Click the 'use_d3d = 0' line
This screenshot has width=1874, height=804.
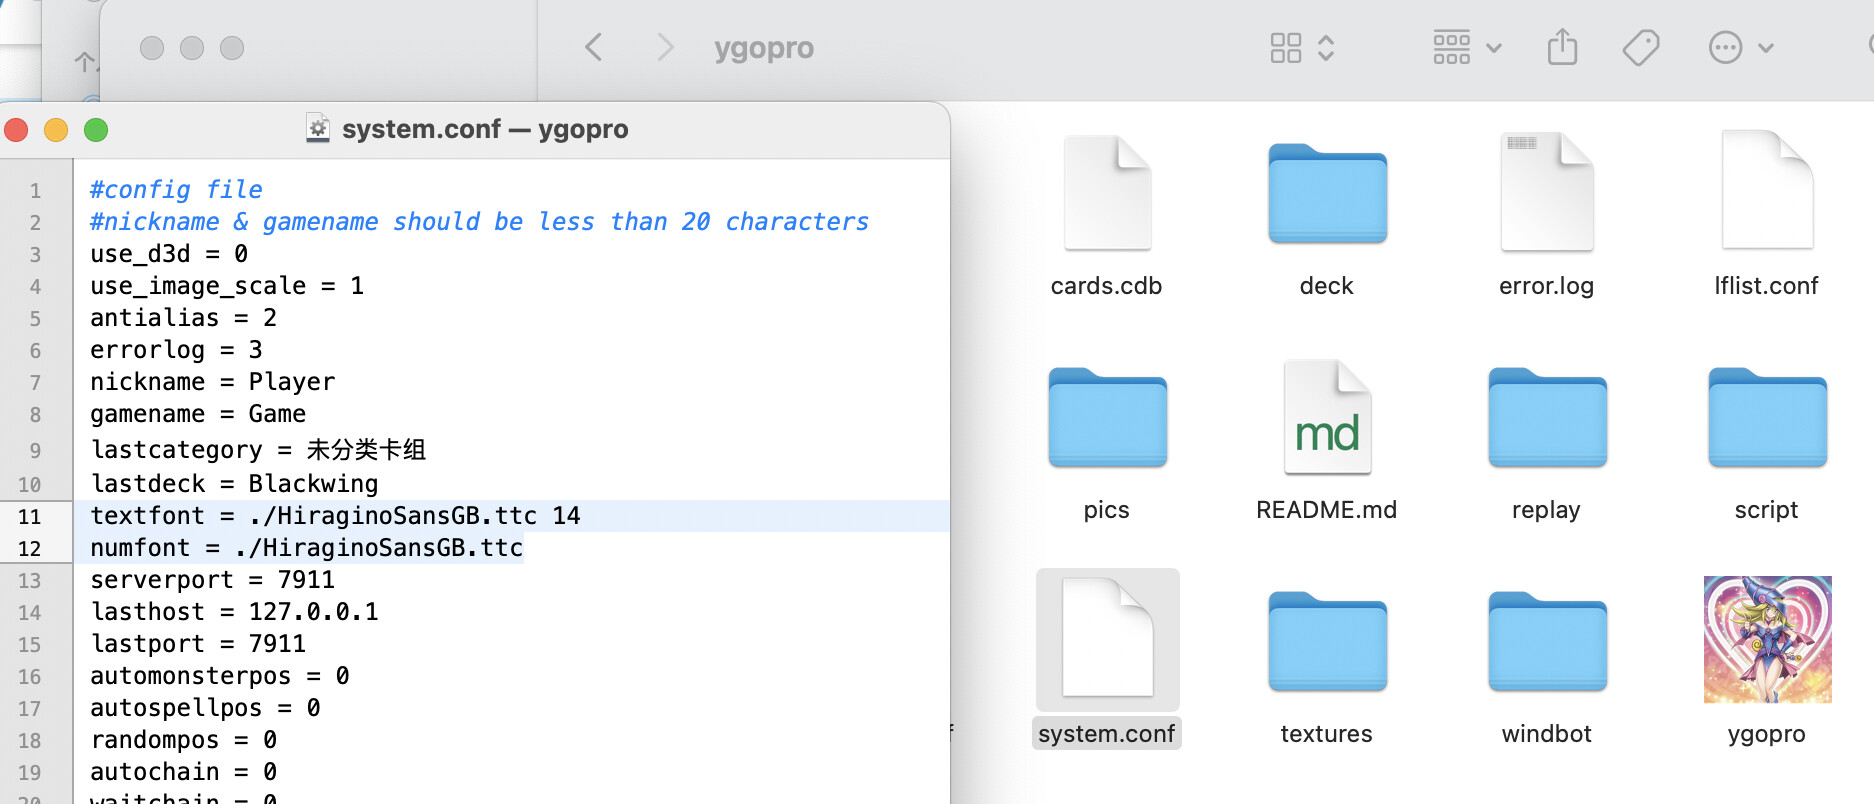169,254
